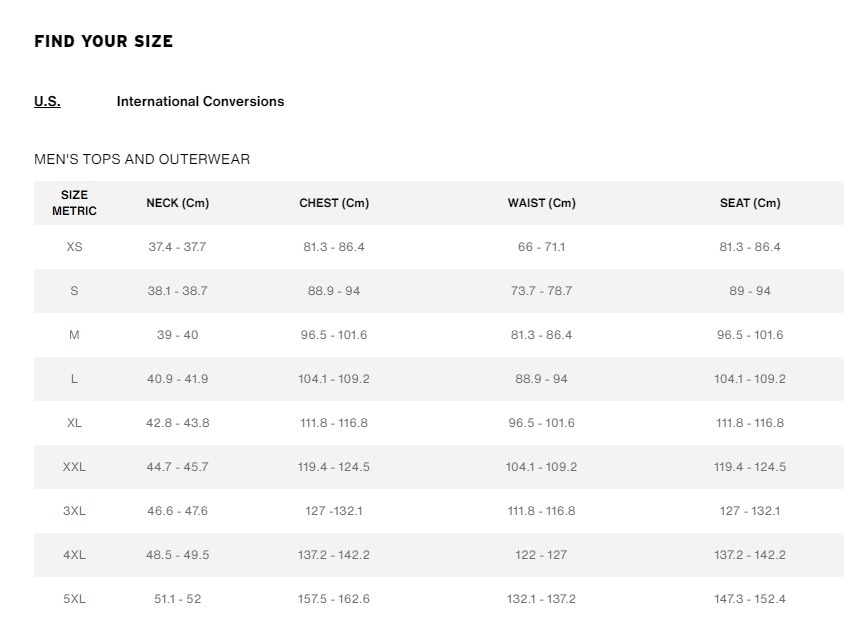Click the seat value 147.3 - 152.4
The height and width of the screenshot is (641, 844).
[x=750, y=599]
